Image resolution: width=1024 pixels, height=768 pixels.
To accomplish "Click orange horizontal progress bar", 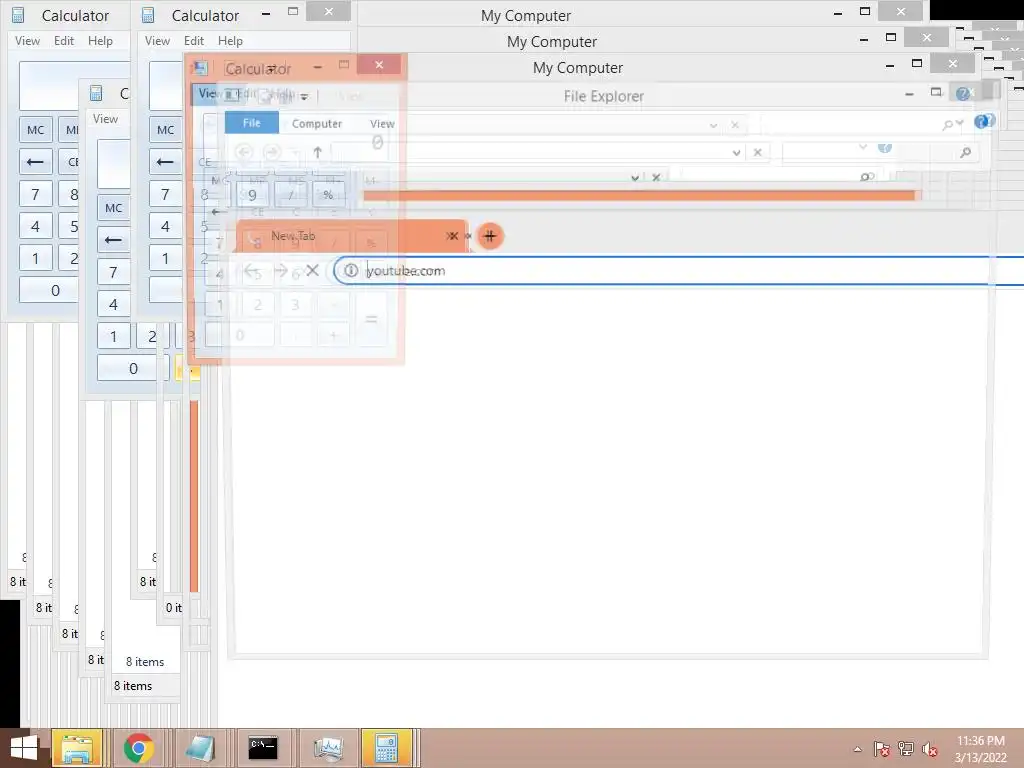I will click(x=641, y=195).
